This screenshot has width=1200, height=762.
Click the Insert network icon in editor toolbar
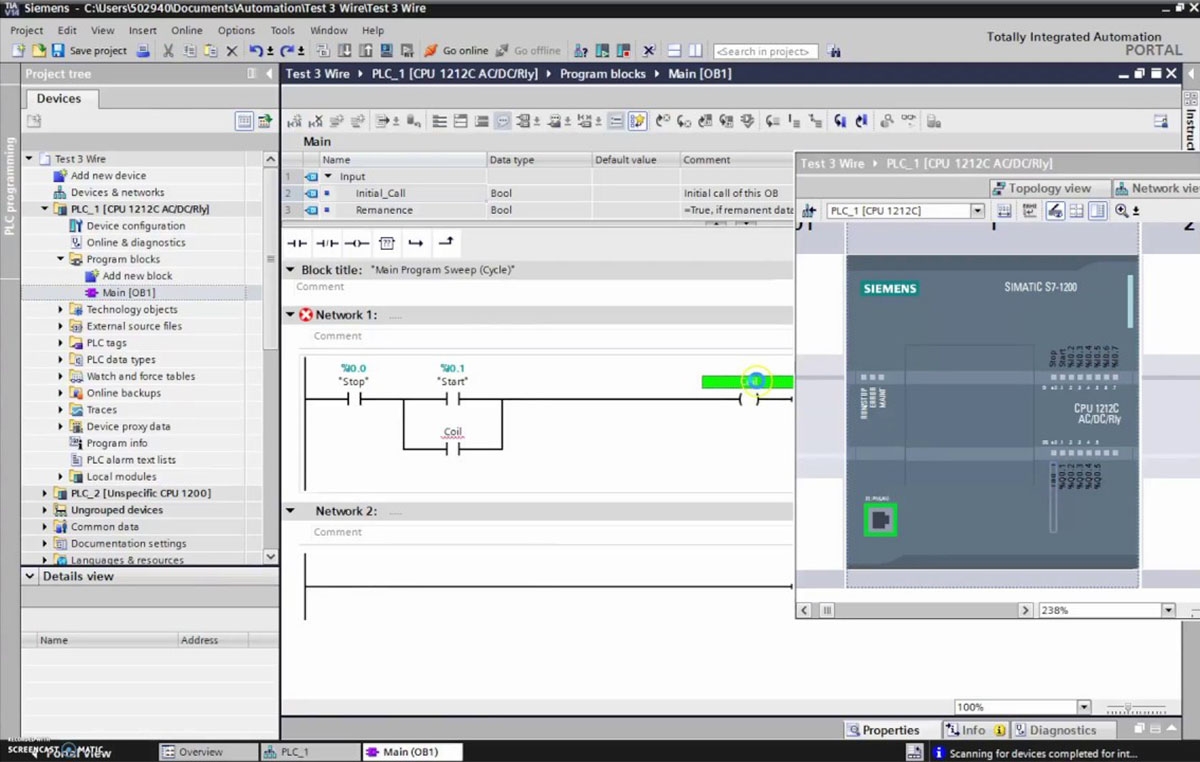click(294, 121)
